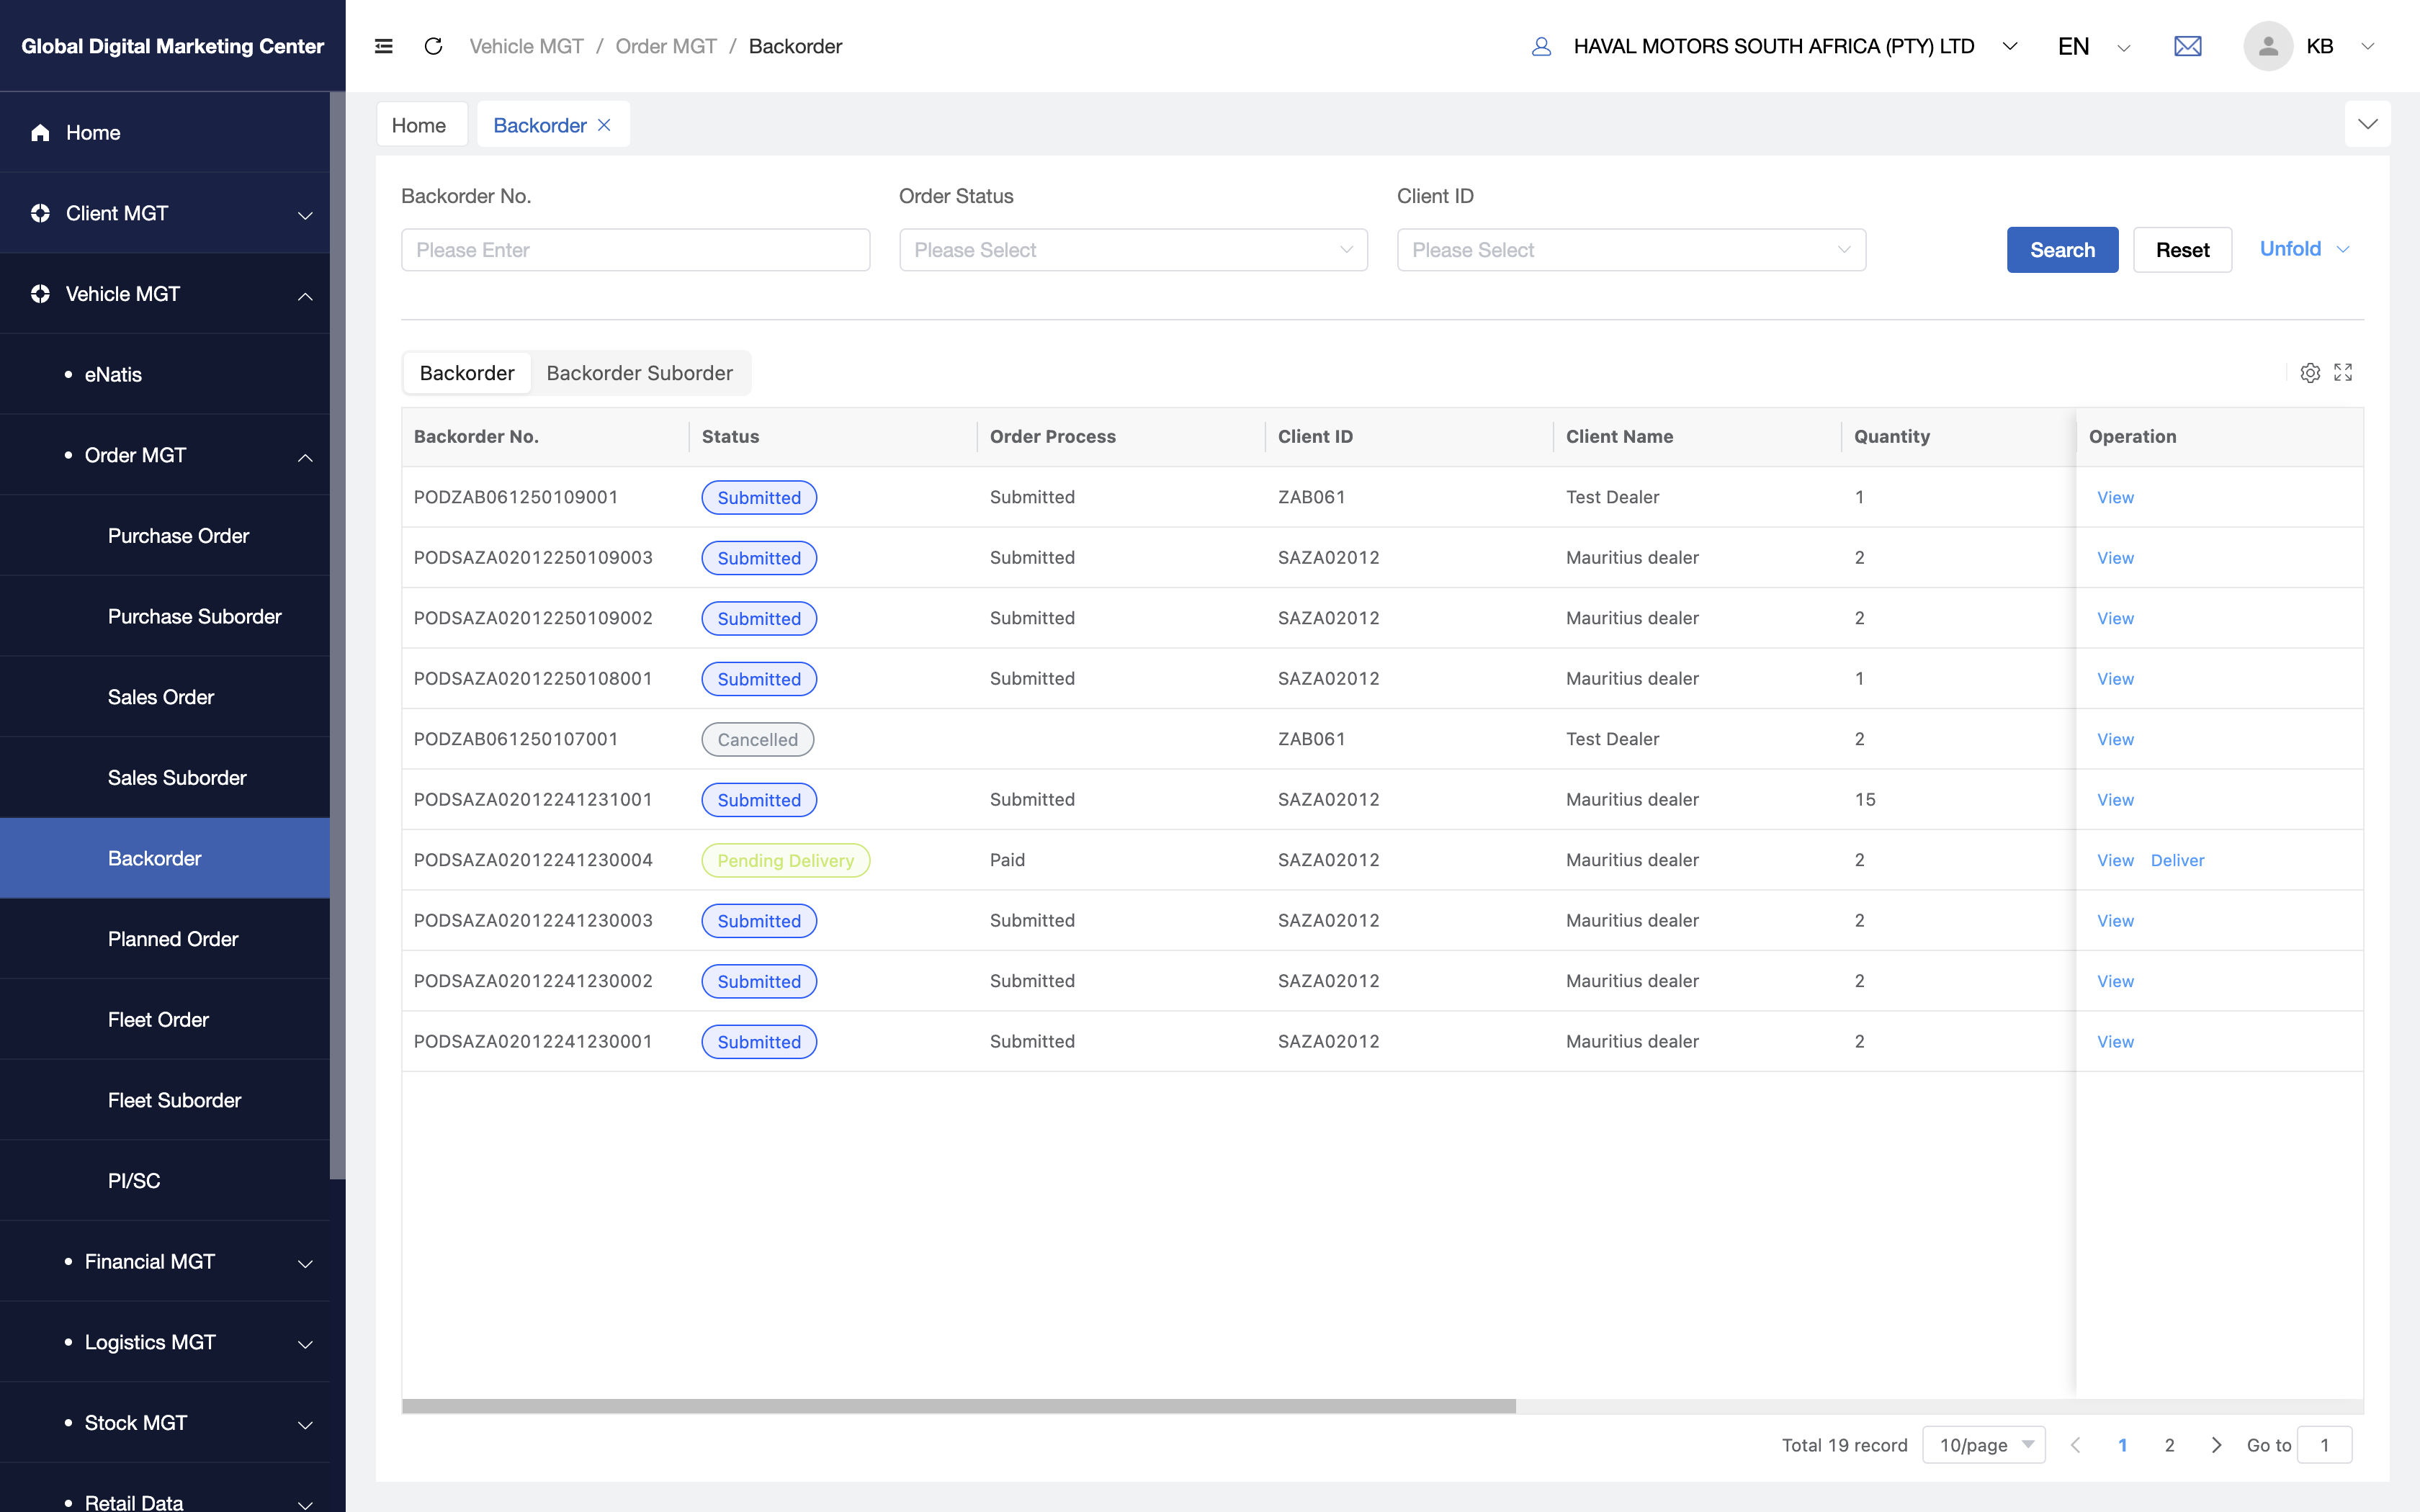Screen dimensions: 2420x1512
Task: Open Sales Order in sidebar
Action: (161, 697)
